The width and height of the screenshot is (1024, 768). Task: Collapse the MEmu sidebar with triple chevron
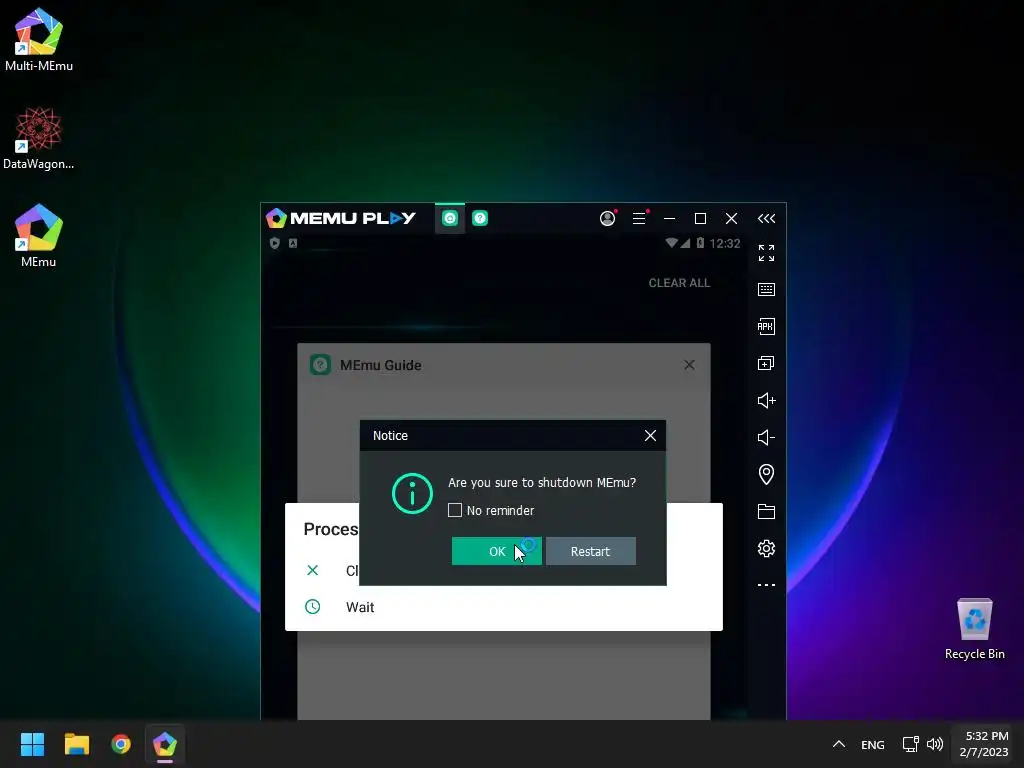(767, 218)
